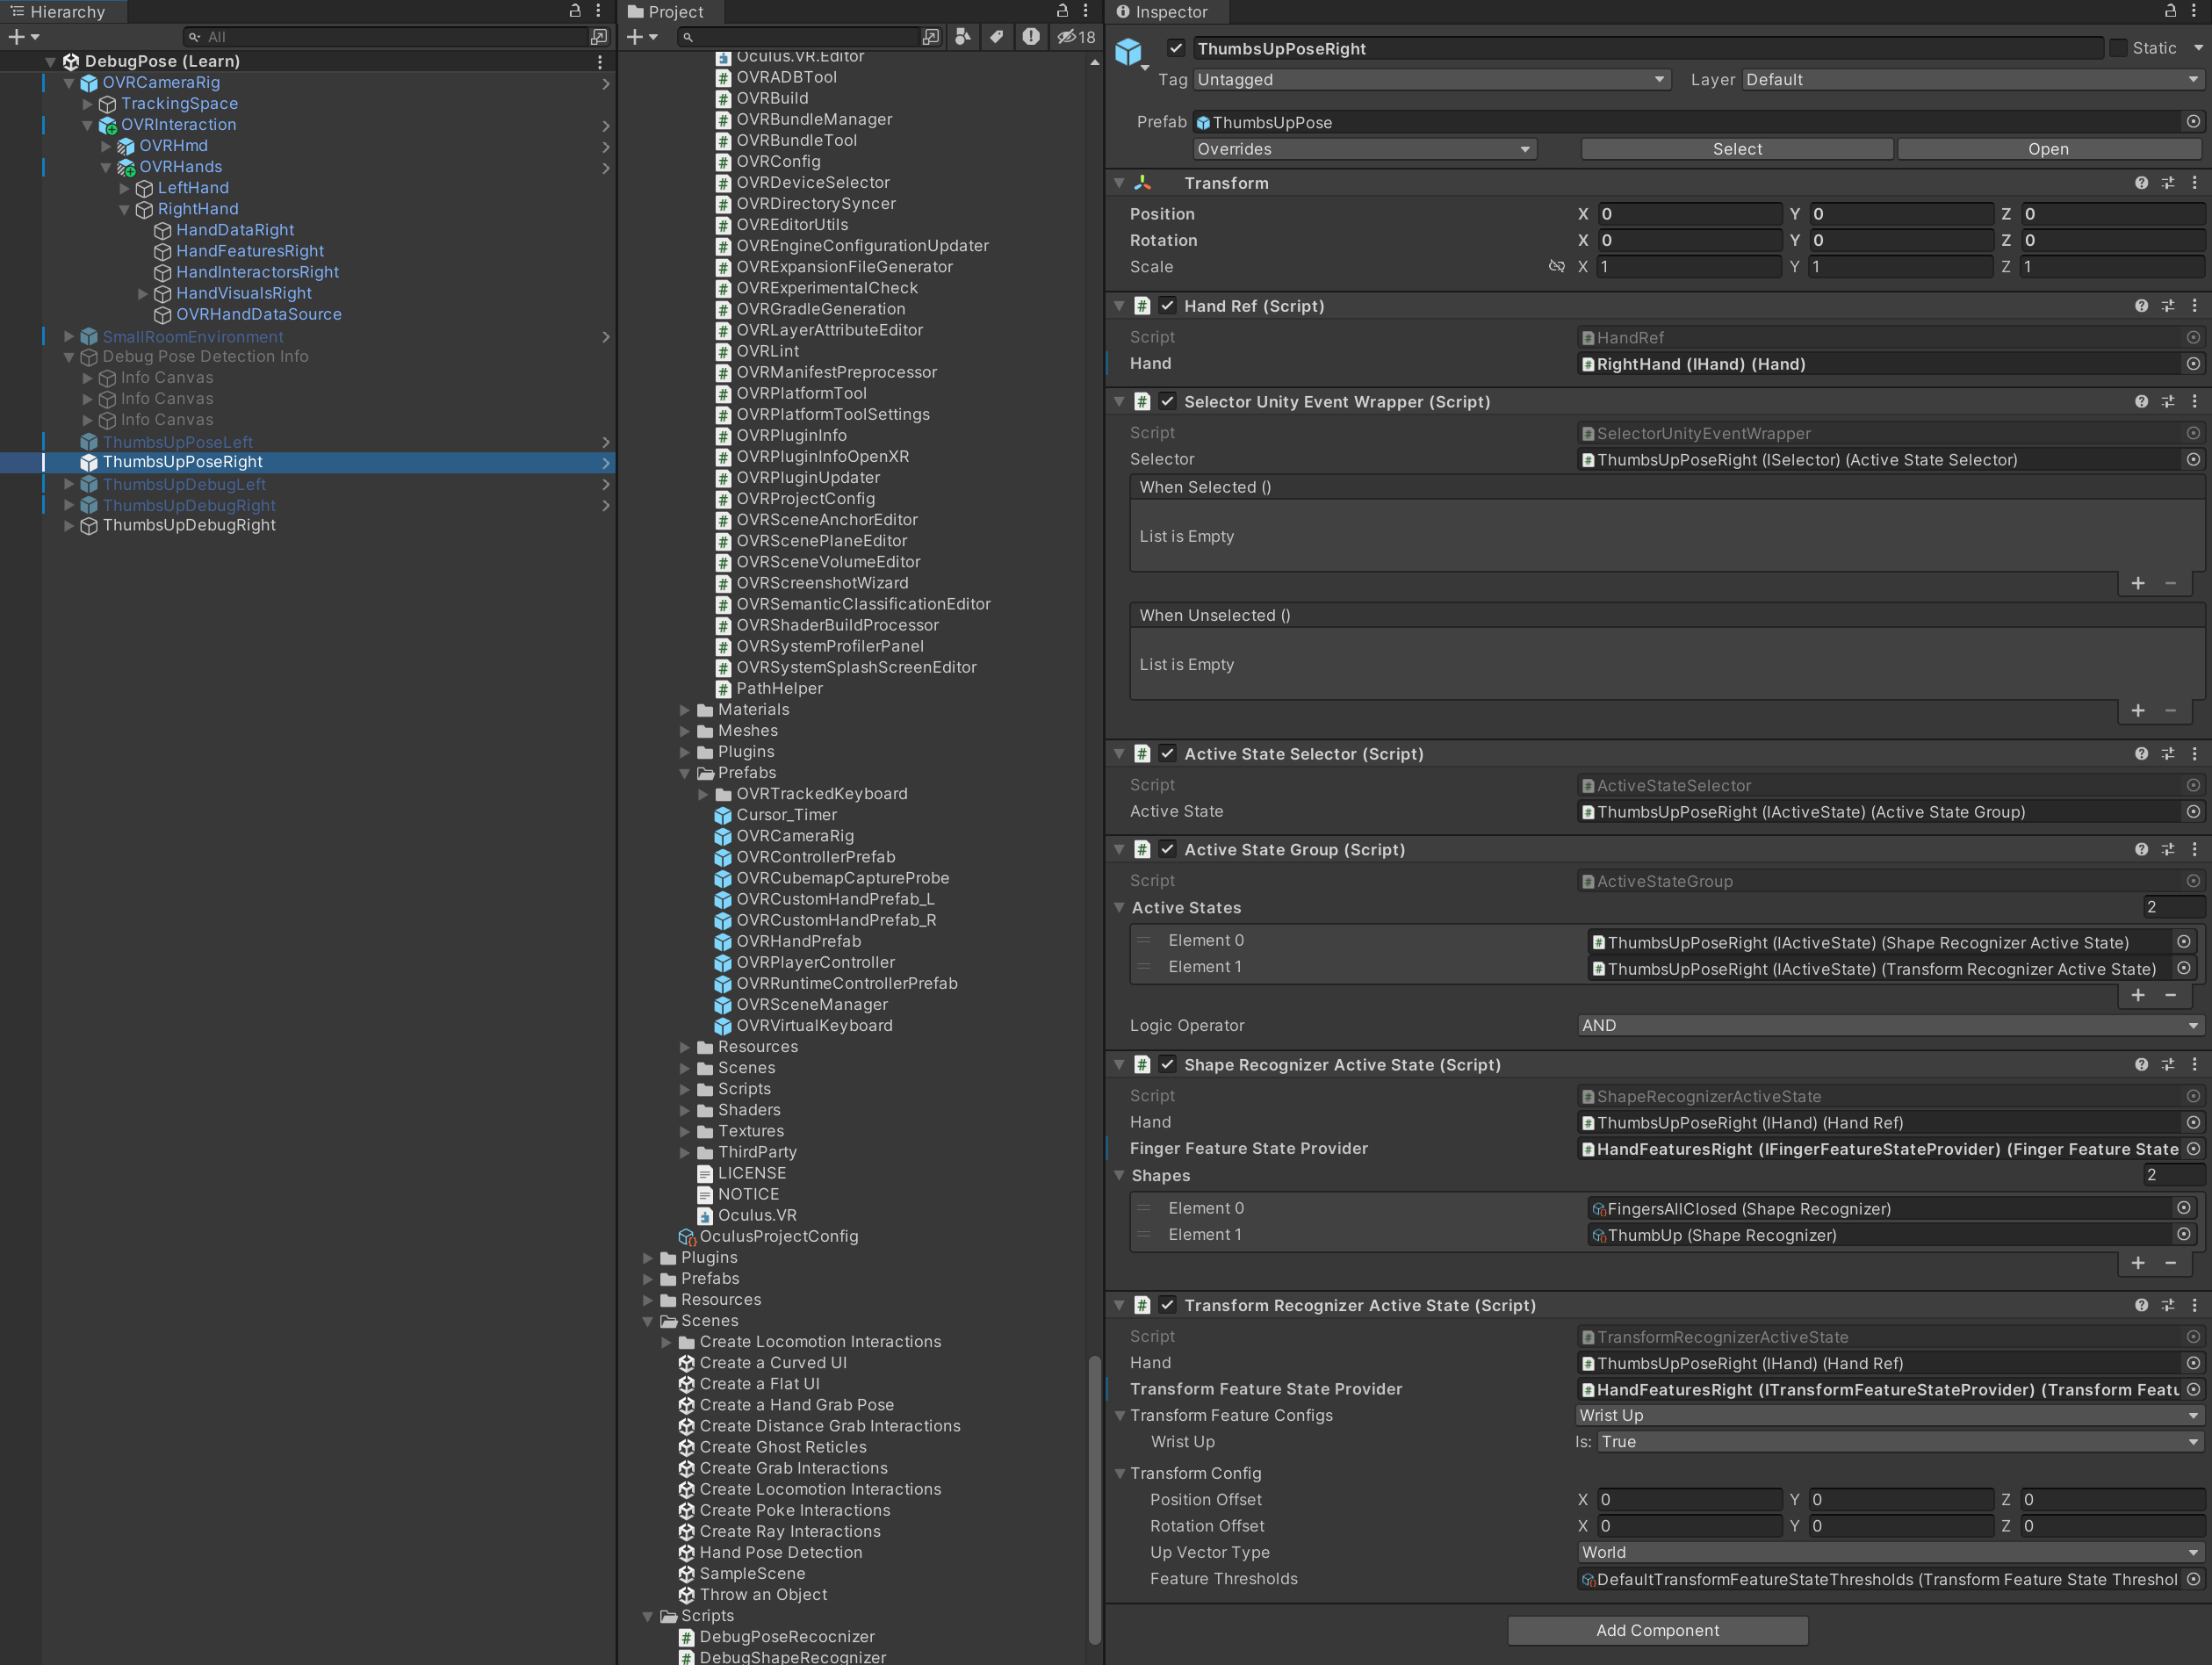Click the Position X input field

click(1689, 214)
